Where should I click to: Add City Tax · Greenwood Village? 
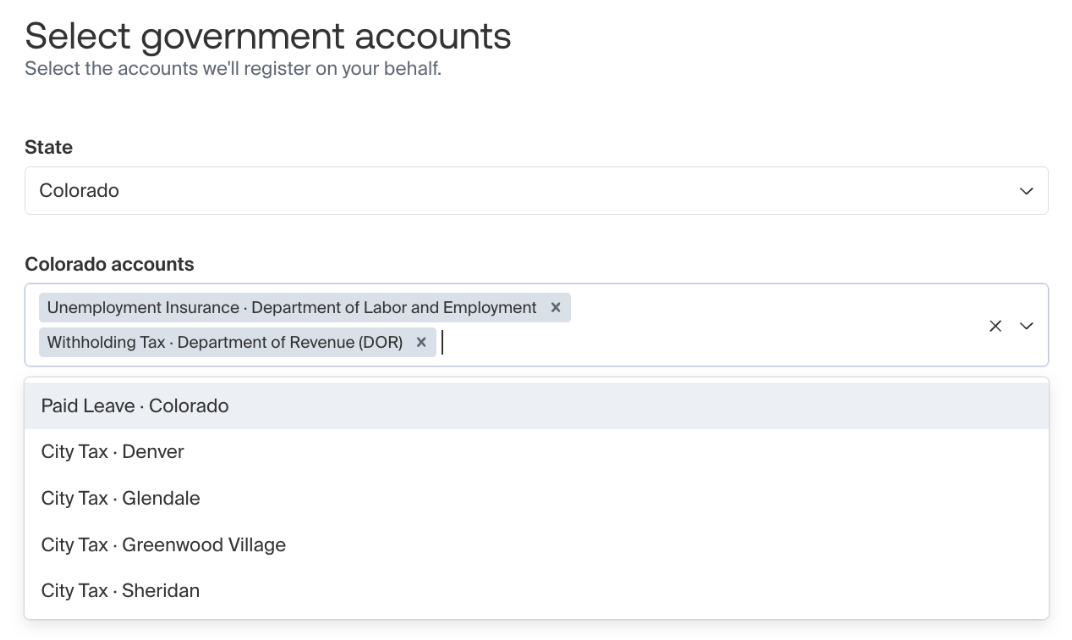(x=164, y=545)
